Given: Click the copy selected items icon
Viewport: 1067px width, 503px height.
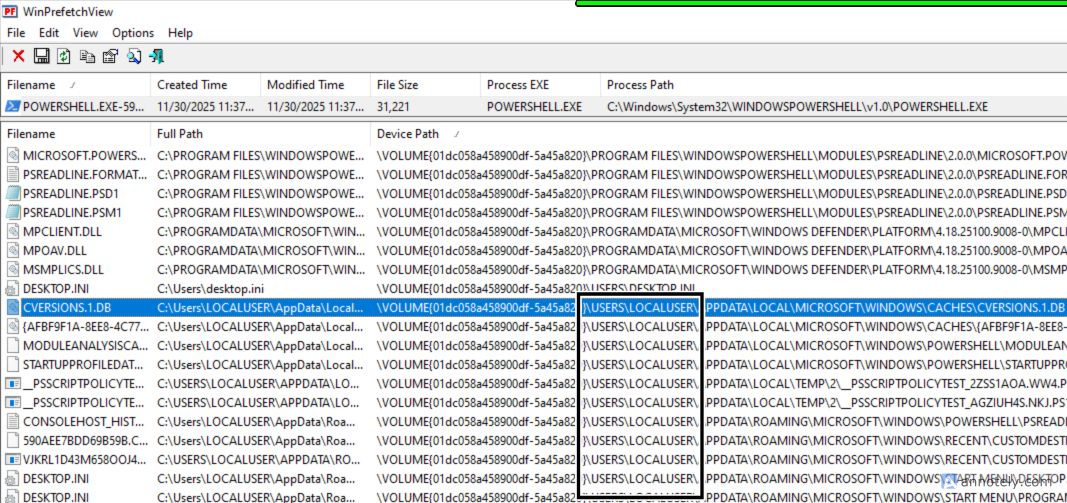Looking at the screenshot, I should (x=87, y=56).
